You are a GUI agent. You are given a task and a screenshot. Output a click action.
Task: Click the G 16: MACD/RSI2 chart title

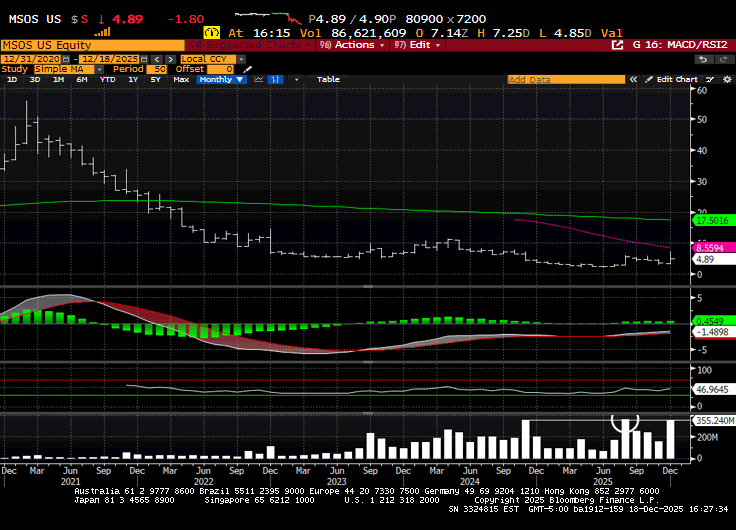[x=680, y=45]
